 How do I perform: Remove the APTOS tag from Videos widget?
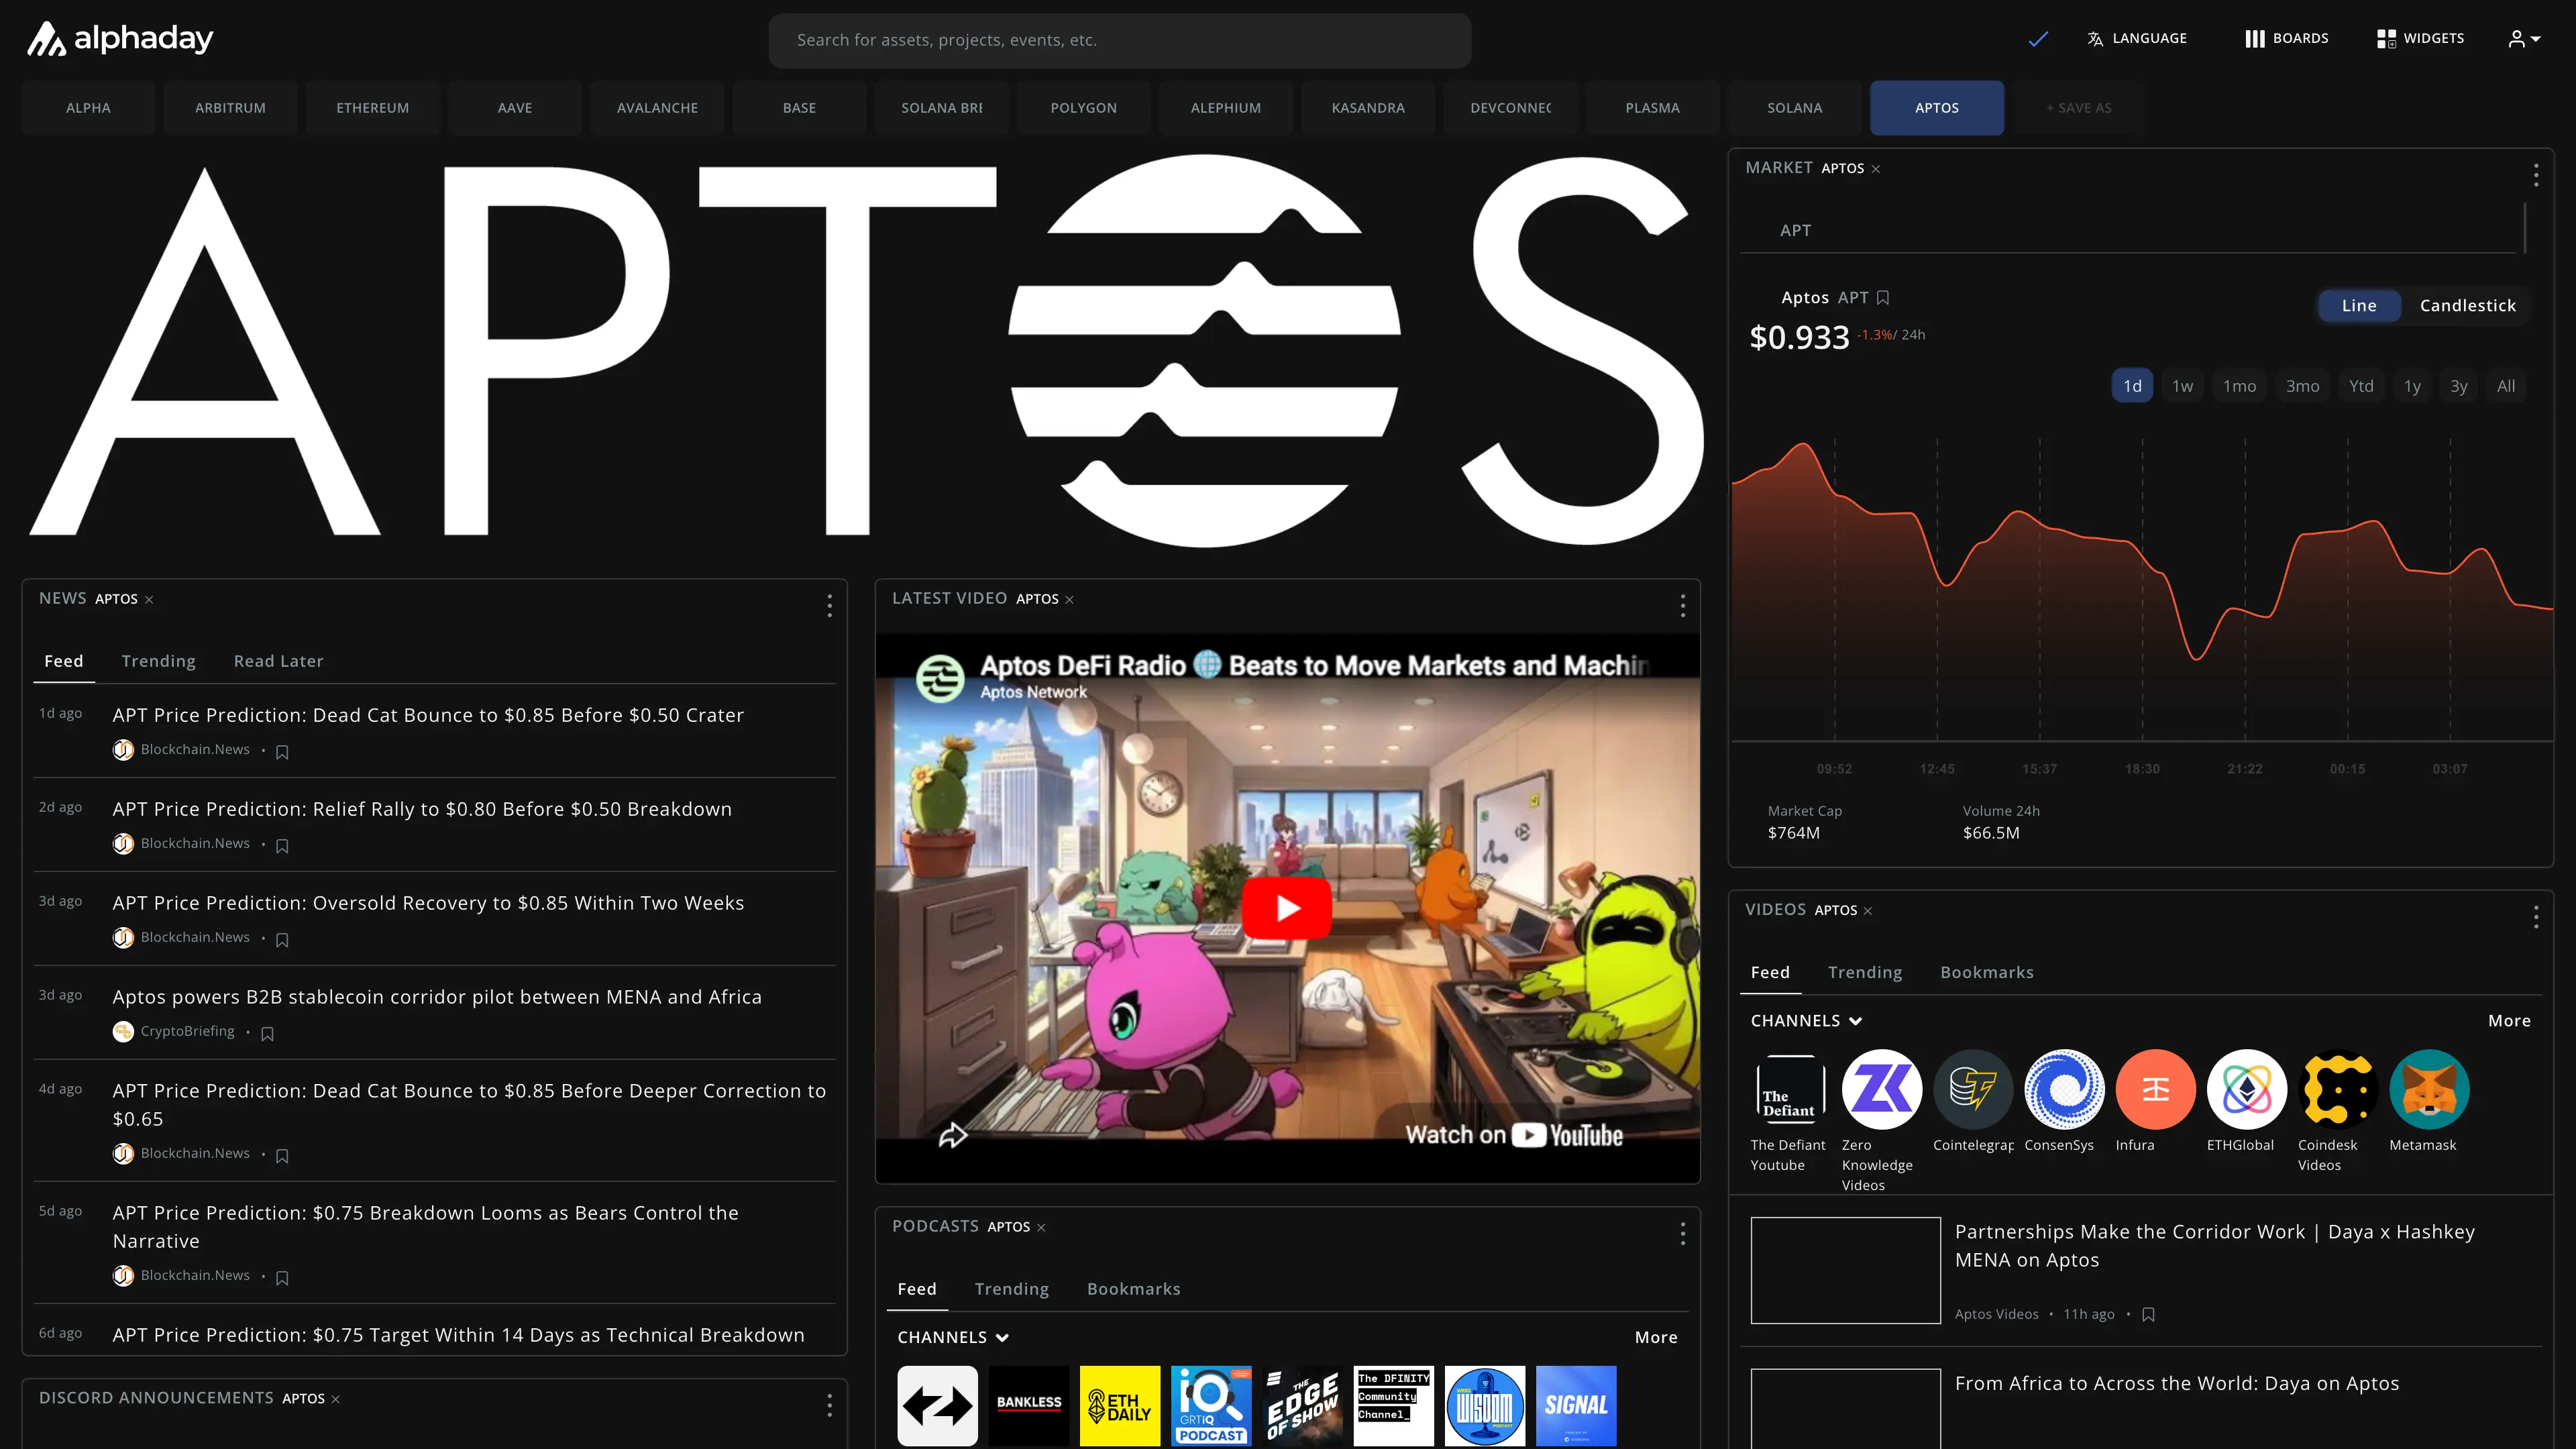tap(1868, 911)
